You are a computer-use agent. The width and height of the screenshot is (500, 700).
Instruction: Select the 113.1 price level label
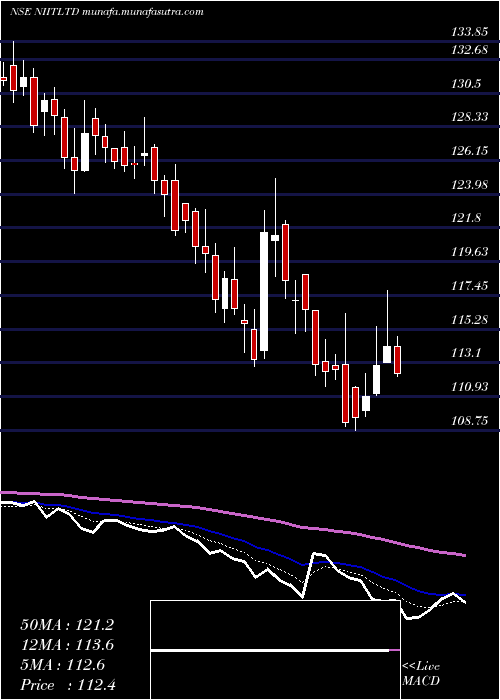(466, 353)
